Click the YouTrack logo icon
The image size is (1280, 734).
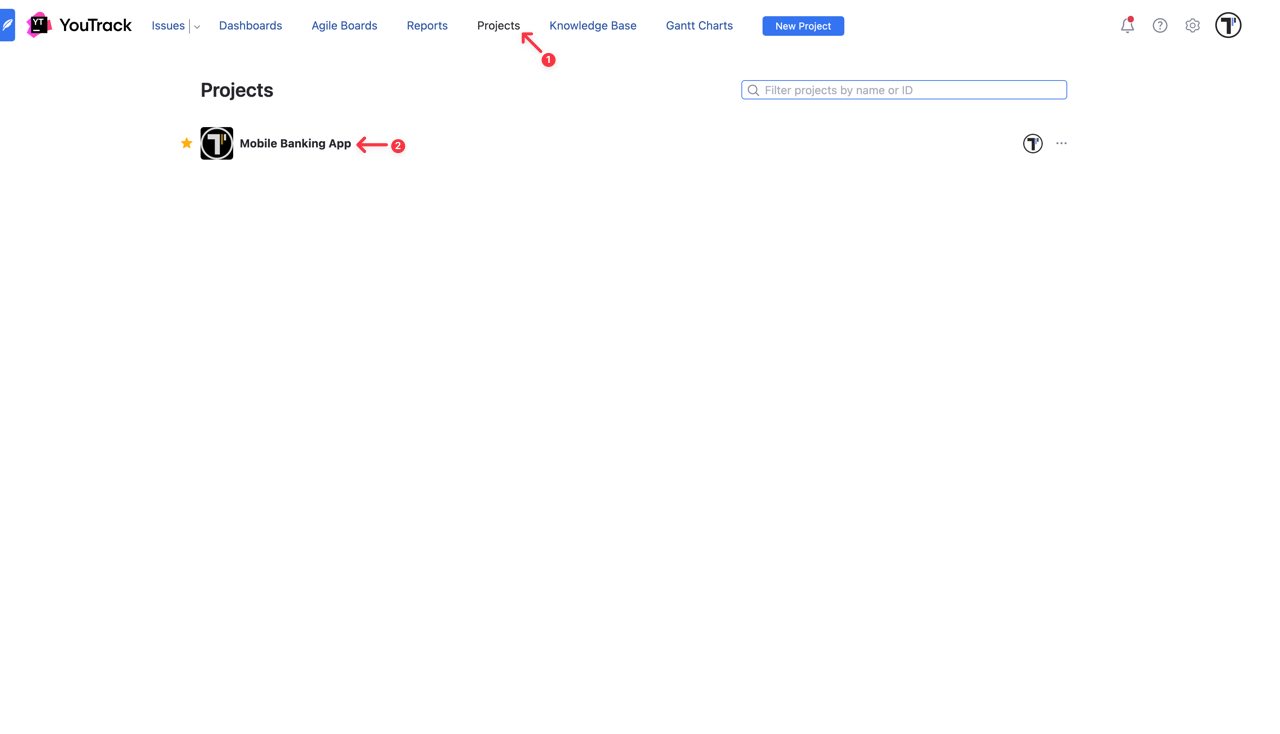[39, 25]
